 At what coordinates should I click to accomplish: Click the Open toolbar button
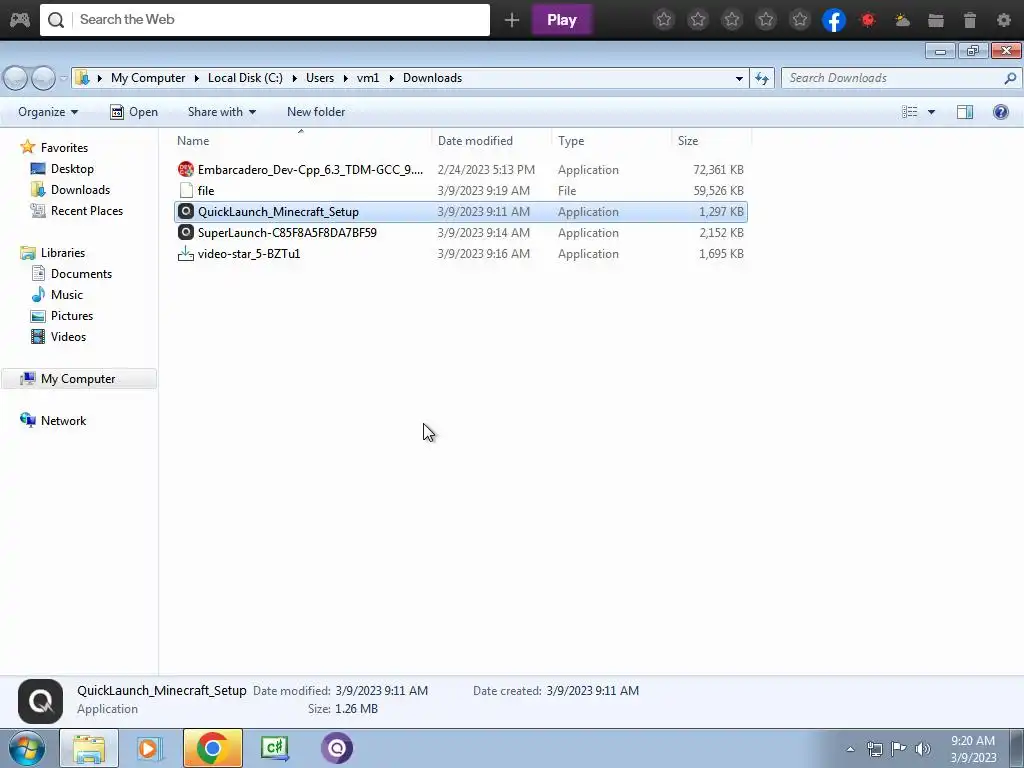pyautogui.click(x=134, y=112)
